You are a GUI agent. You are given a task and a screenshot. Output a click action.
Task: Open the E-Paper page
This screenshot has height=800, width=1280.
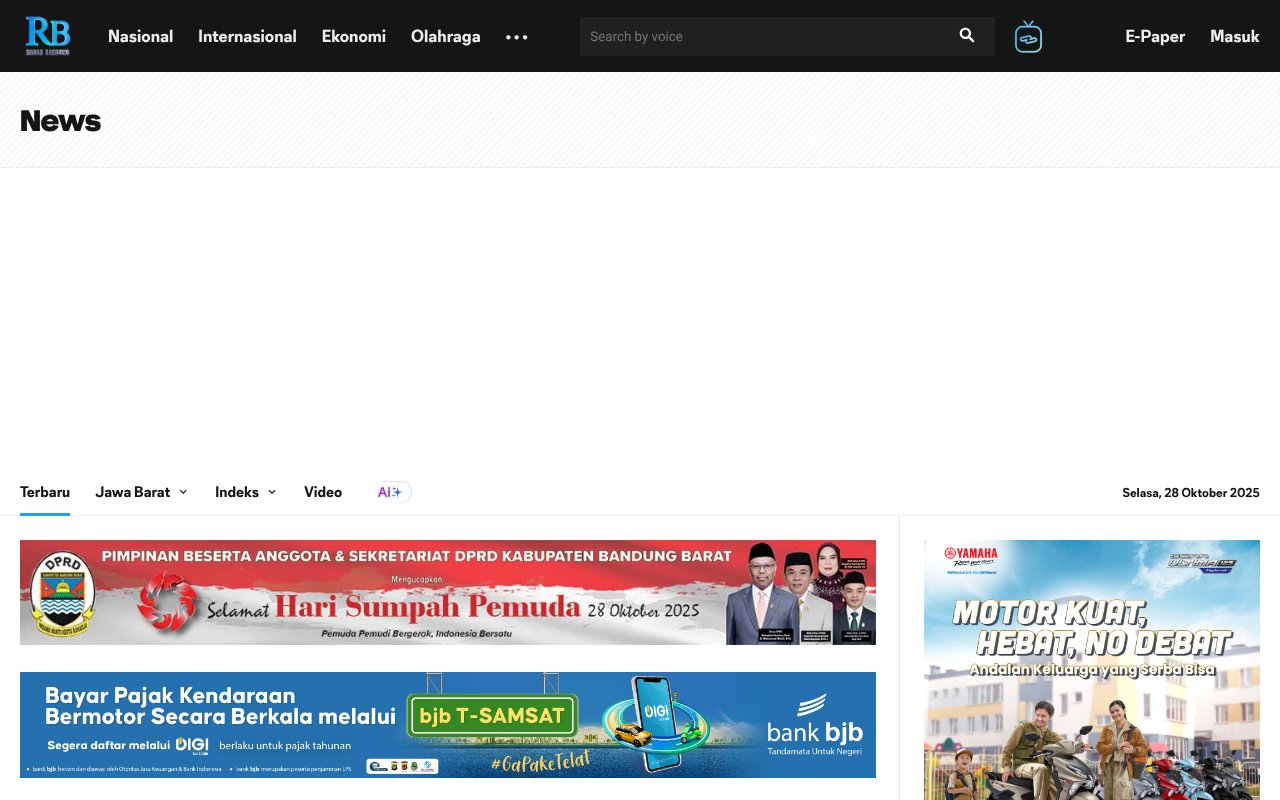tap(1155, 36)
